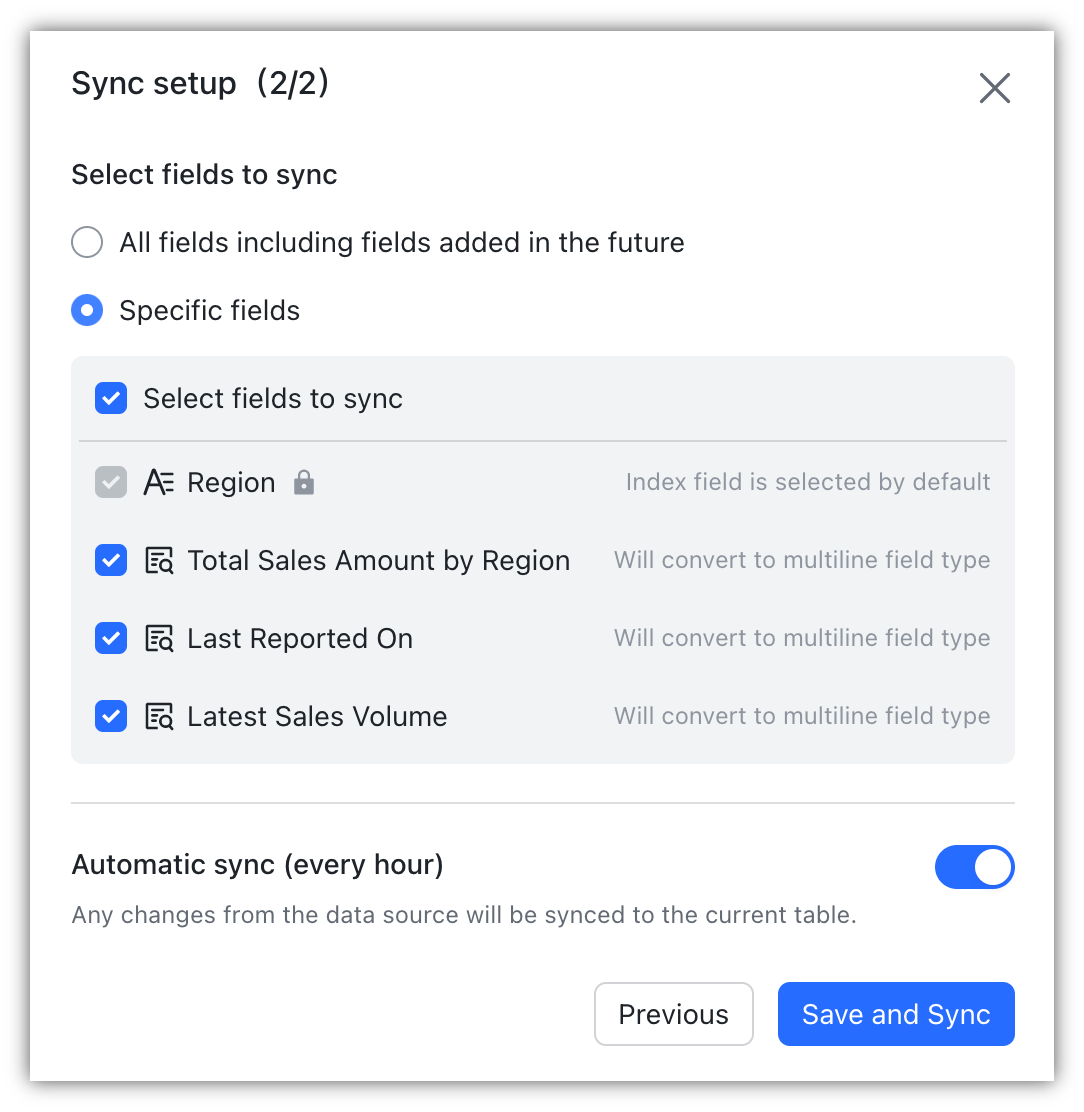Click the Latest Sales Volume field name

coord(317,717)
